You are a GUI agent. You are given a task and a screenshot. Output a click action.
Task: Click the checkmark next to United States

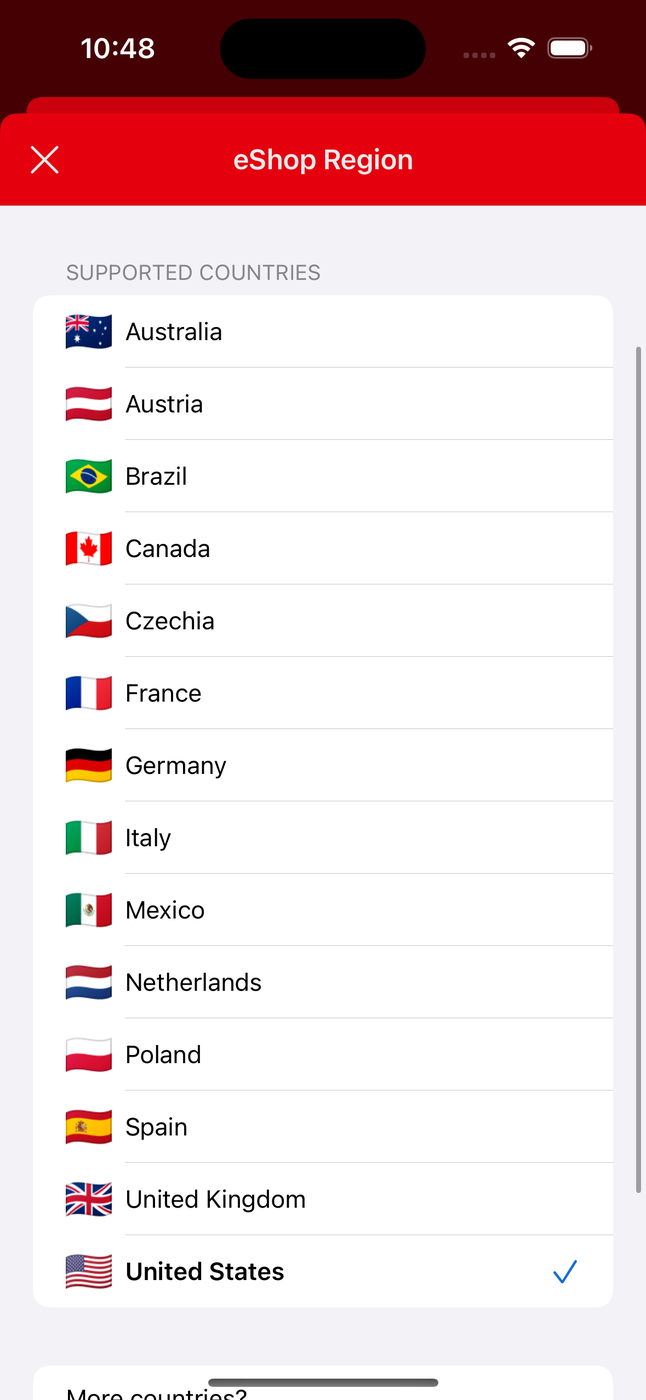point(565,1272)
